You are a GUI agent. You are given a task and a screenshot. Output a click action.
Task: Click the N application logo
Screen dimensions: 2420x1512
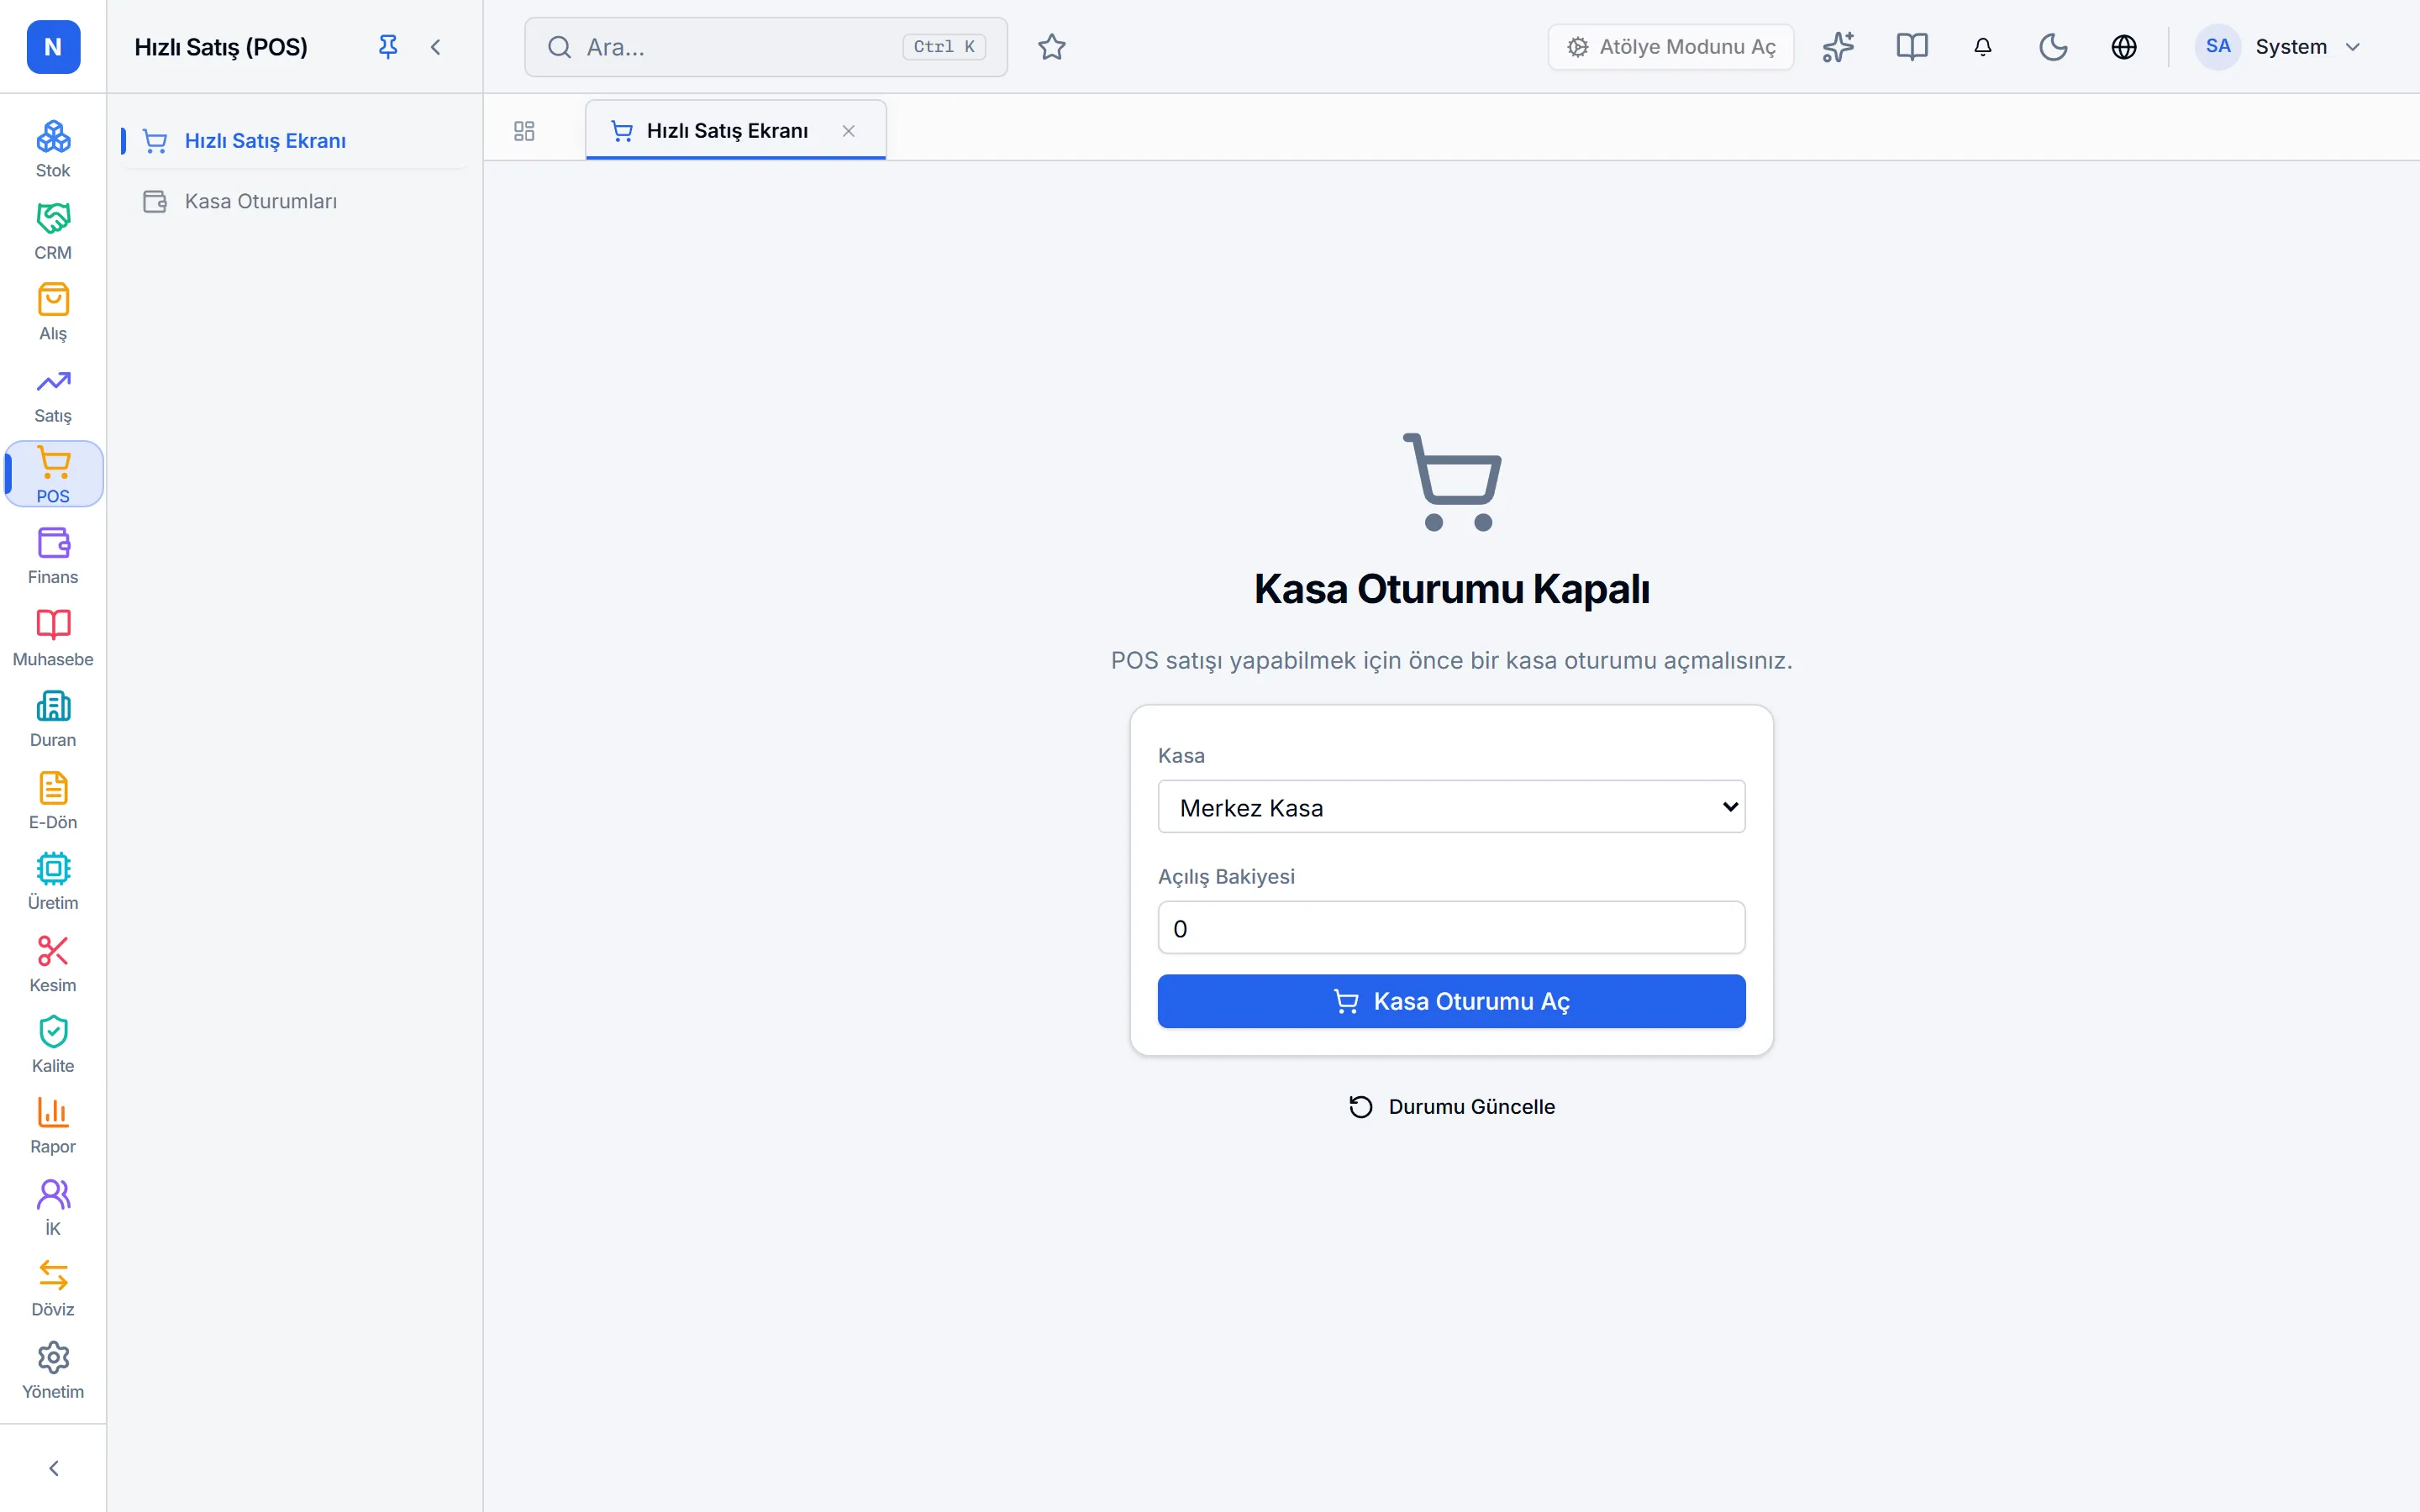tap(53, 47)
